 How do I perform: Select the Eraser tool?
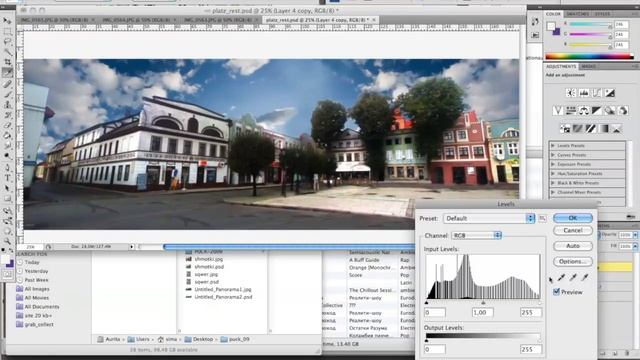click(x=7, y=125)
